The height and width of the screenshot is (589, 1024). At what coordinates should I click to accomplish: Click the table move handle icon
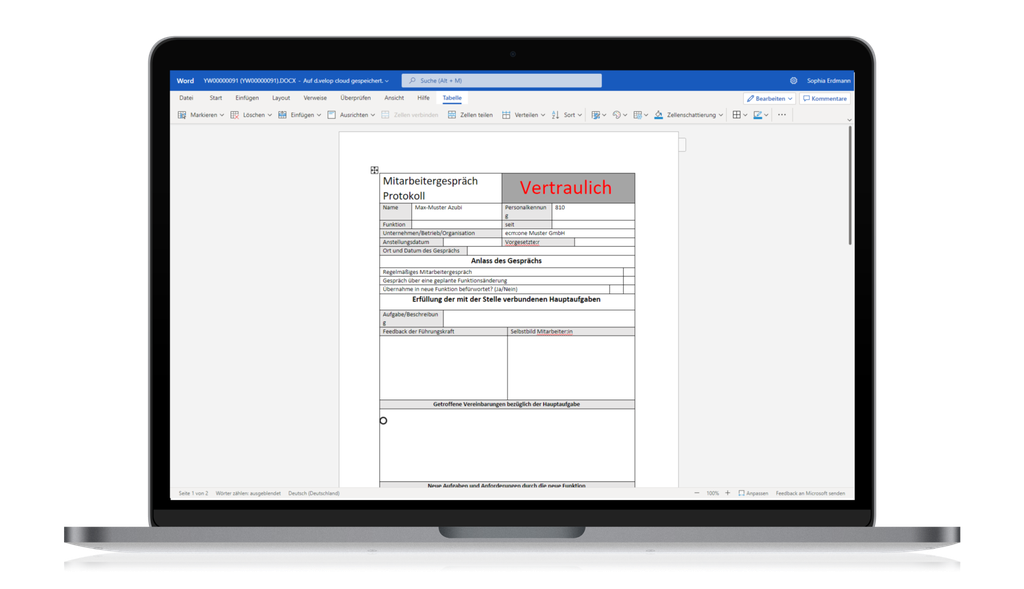[374, 170]
